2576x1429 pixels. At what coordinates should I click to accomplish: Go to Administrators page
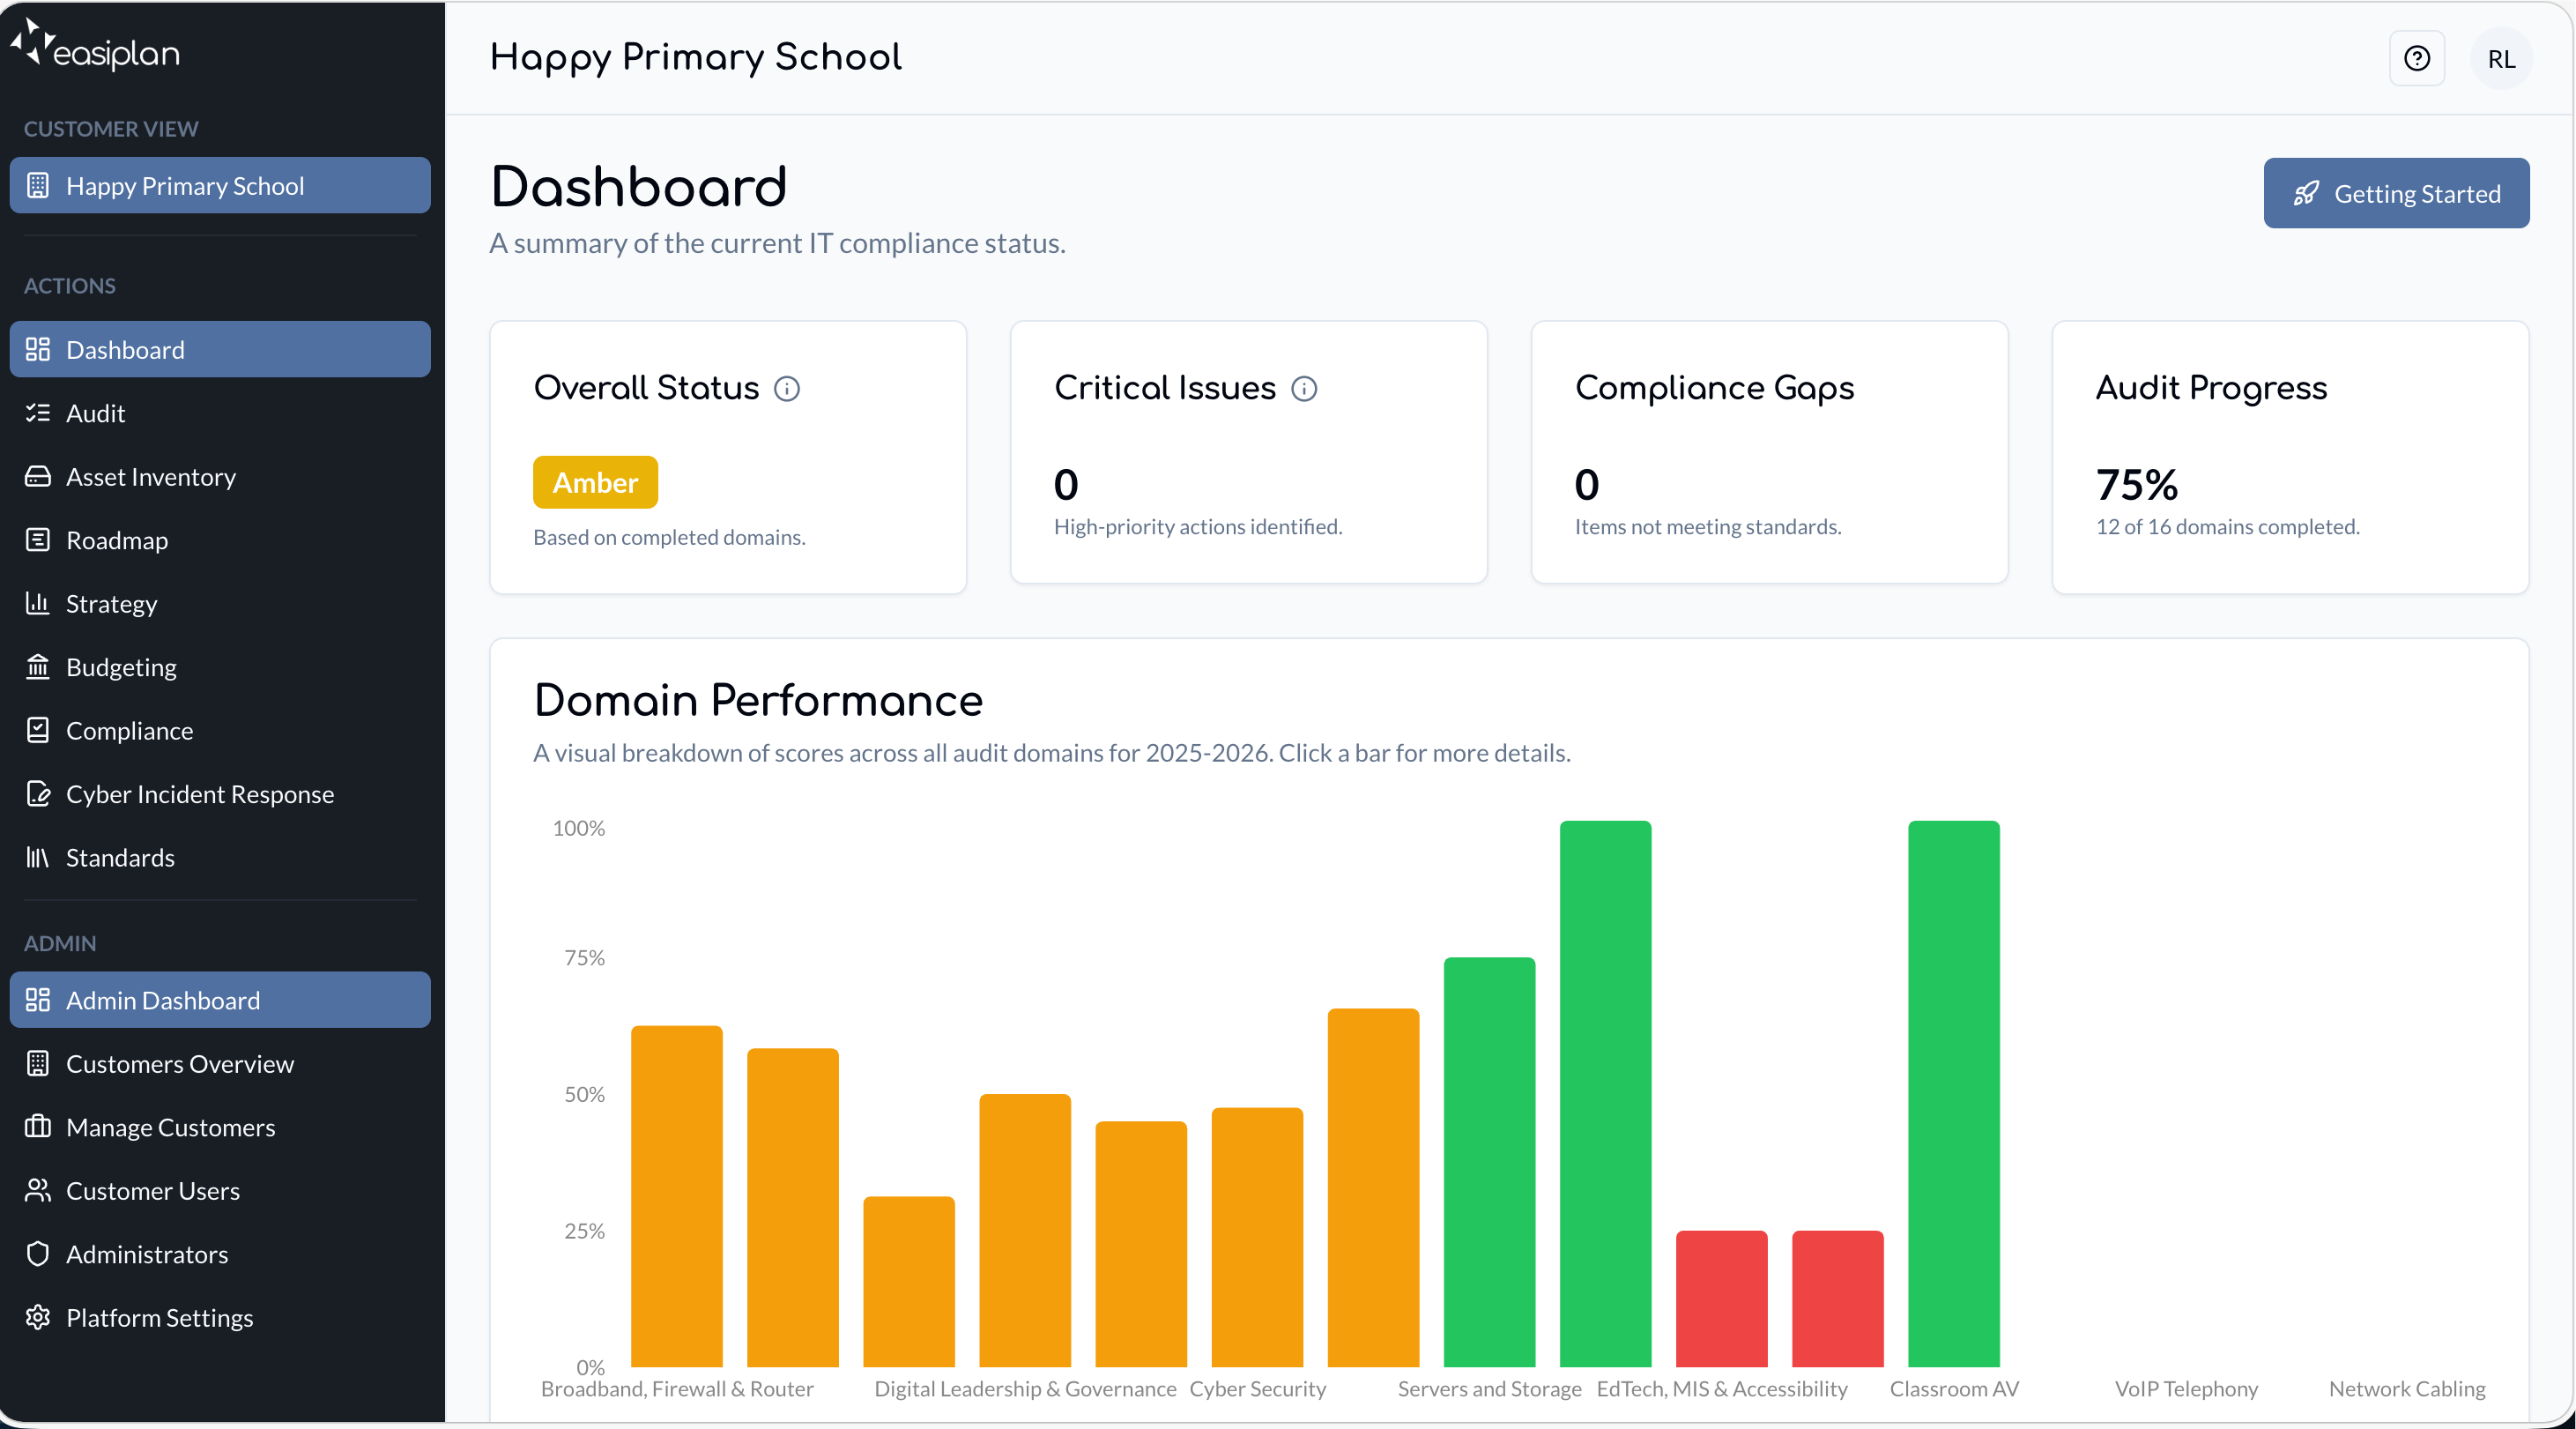220,1253
